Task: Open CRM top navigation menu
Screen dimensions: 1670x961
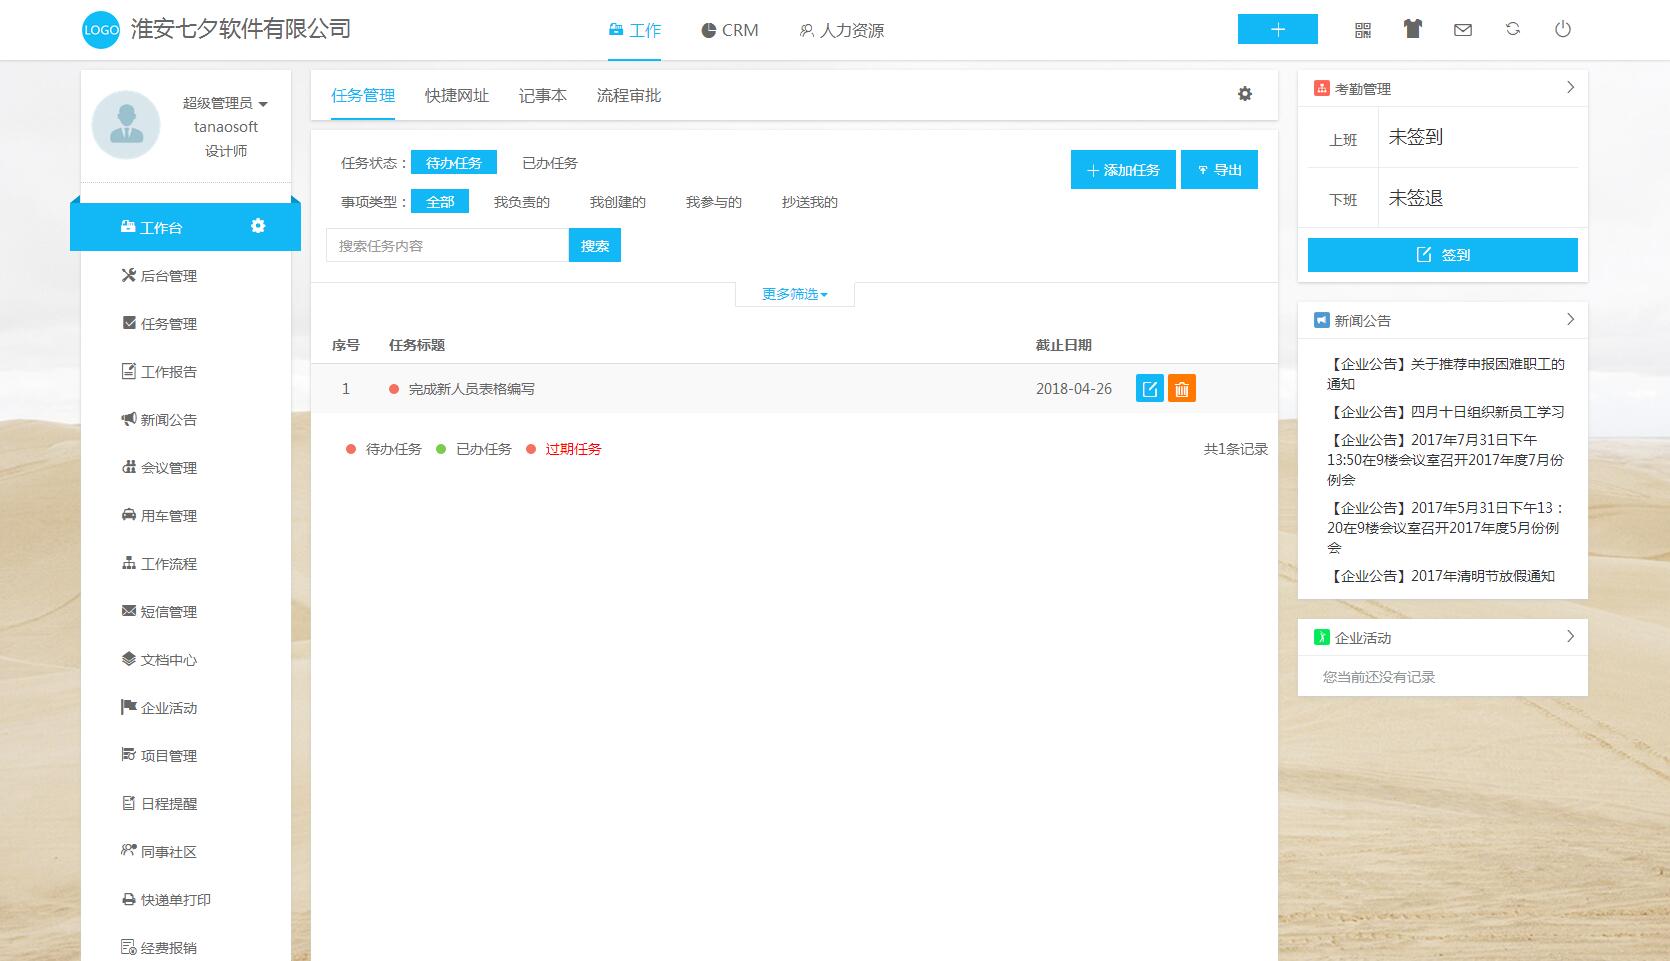Action: pos(730,30)
